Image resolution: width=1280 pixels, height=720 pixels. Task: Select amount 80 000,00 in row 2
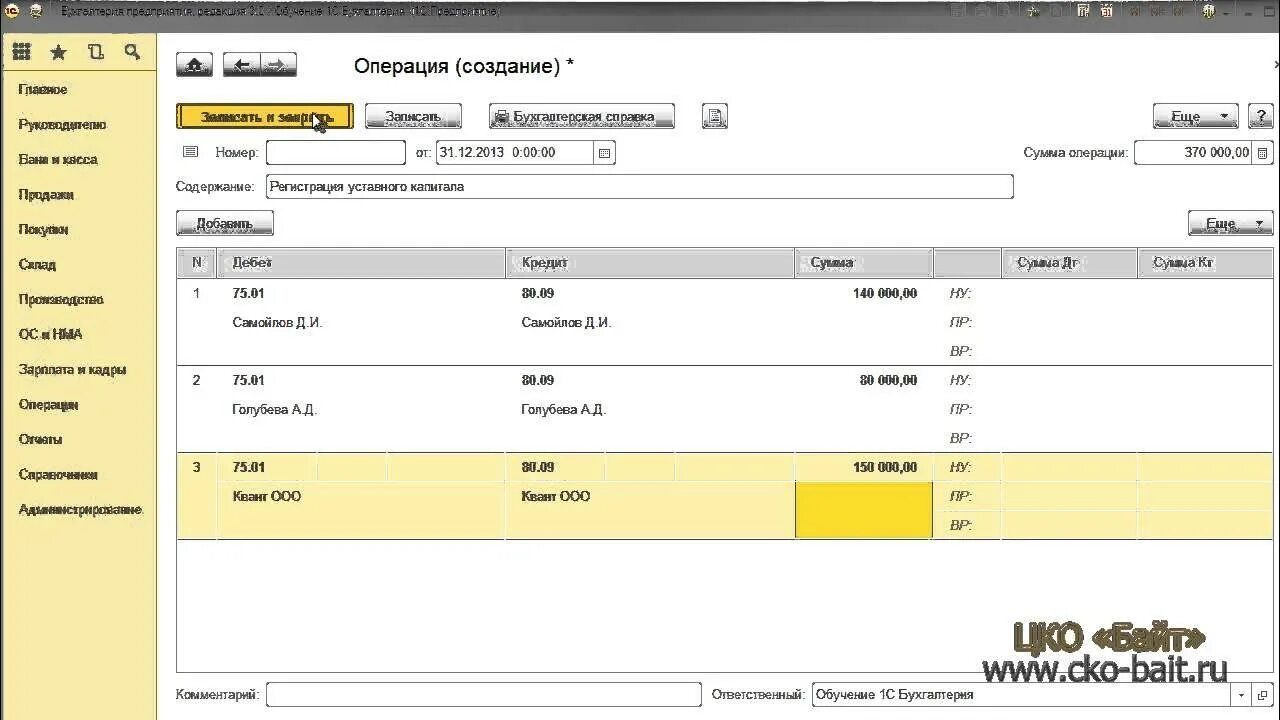pyautogui.click(x=888, y=381)
